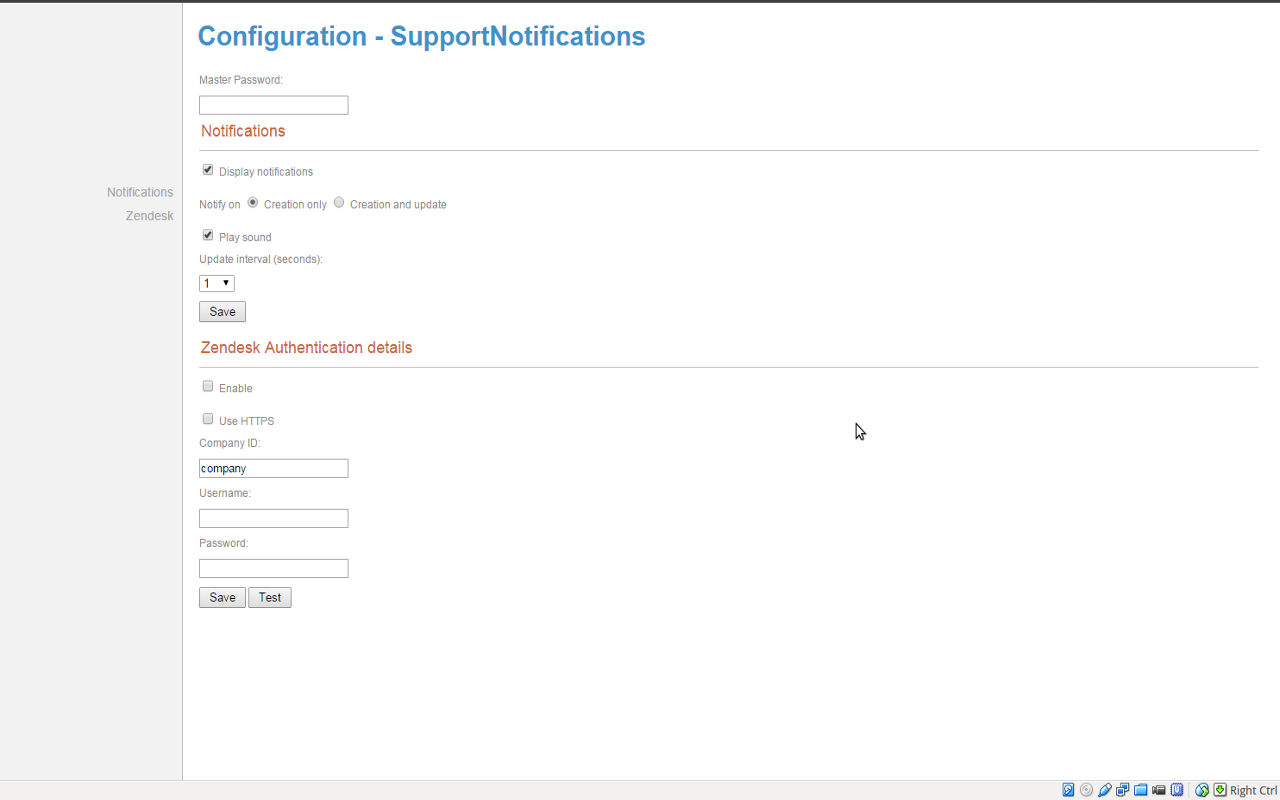1280x800 pixels.
Task: Click the Zendesk Authentication details heading
Action: 306,348
